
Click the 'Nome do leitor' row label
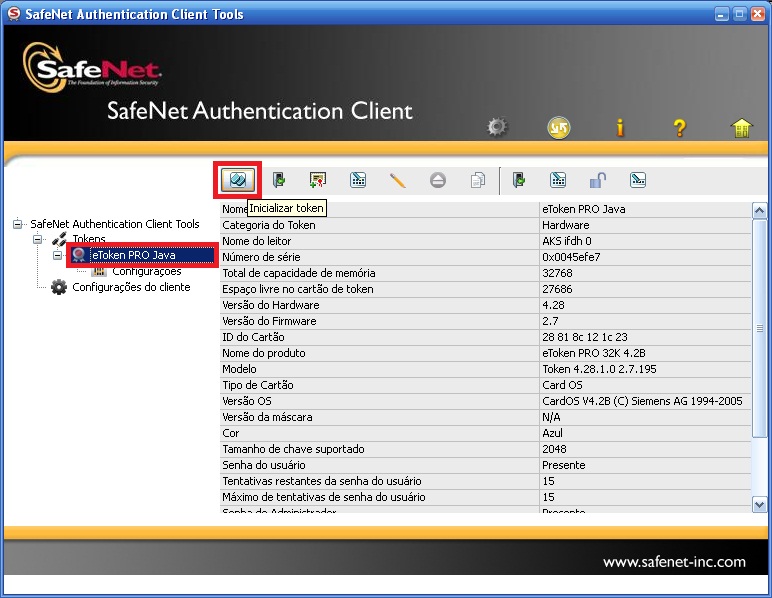tap(257, 241)
